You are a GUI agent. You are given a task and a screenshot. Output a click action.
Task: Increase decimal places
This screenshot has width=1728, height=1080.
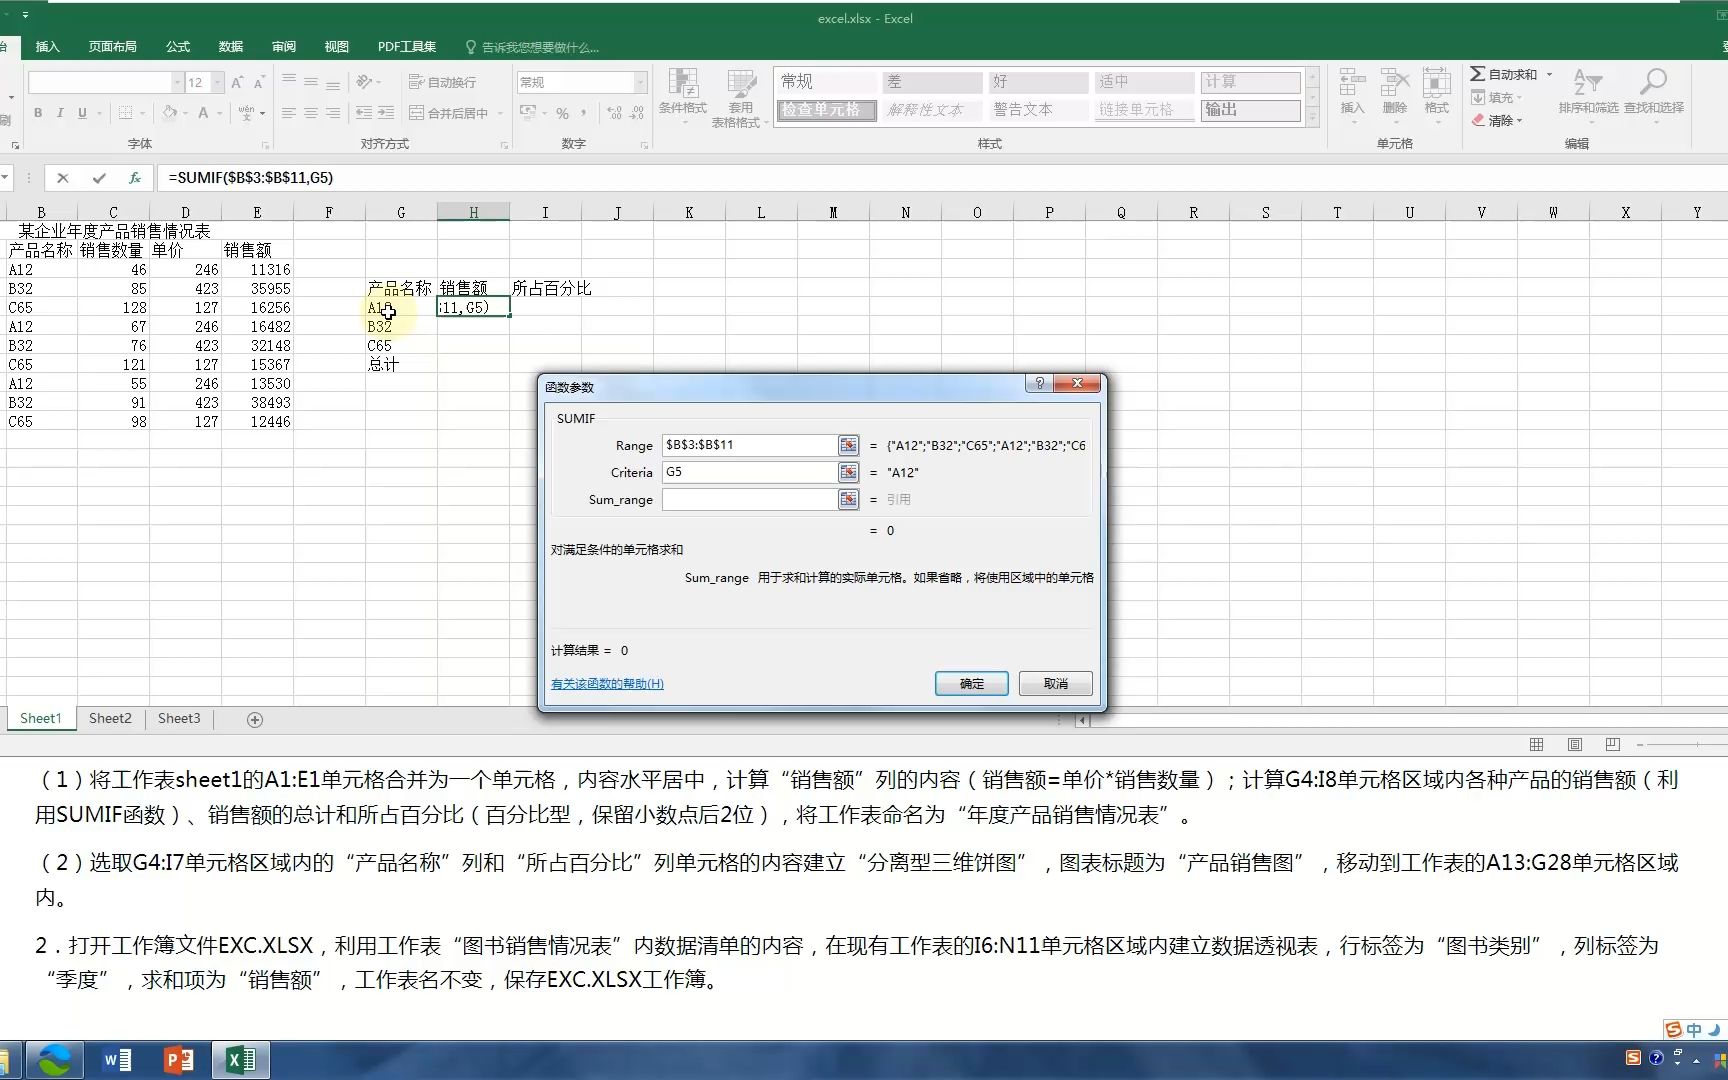[614, 113]
